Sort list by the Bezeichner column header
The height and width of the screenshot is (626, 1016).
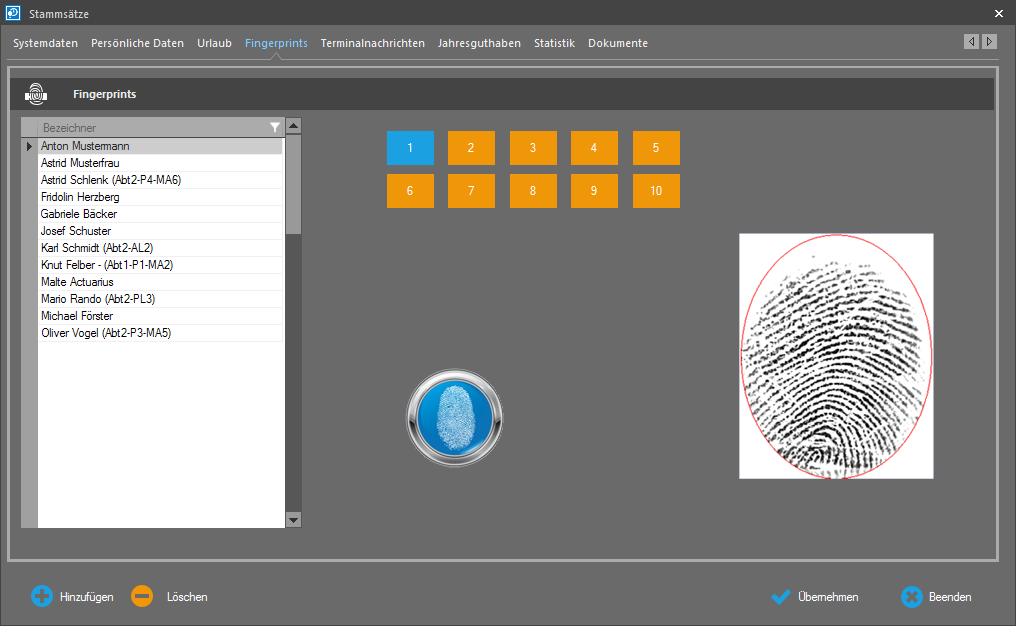pyautogui.click(x=150, y=128)
